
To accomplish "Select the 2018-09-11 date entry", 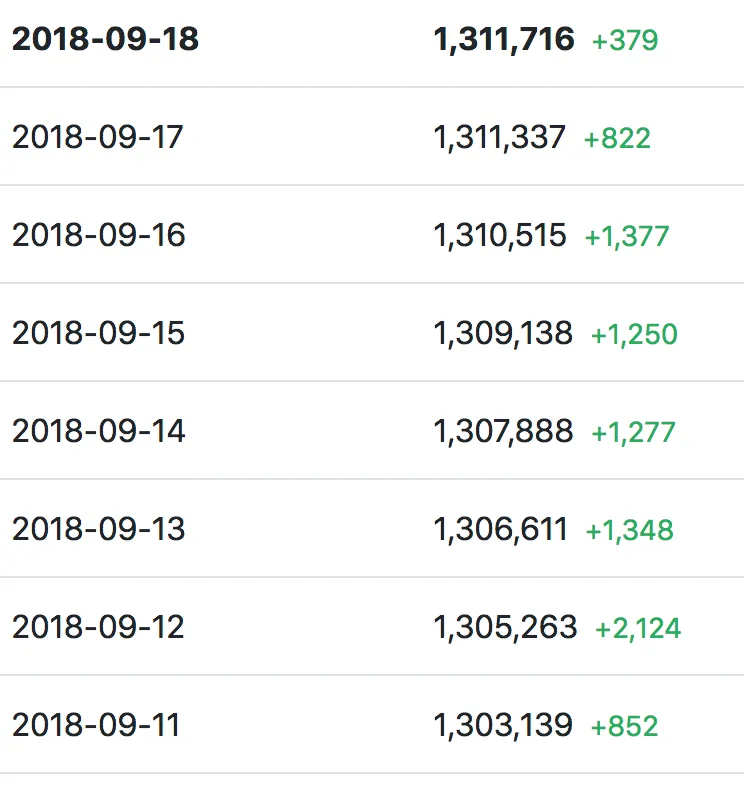I will (96, 725).
